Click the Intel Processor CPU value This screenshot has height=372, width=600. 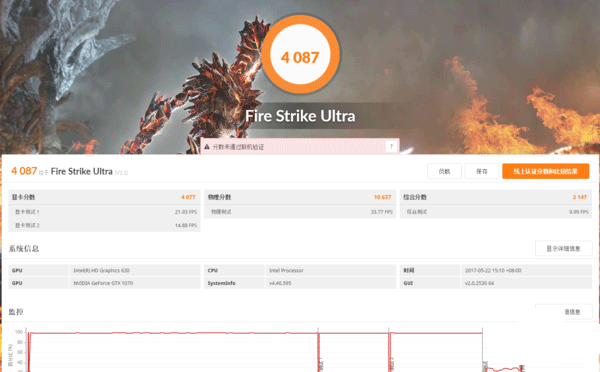pyautogui.click(x=286, y=270)
